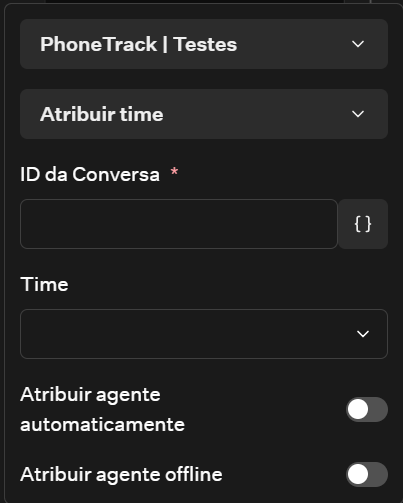The image size is (403, 503).
Task: Click the red required asterisk
Action: coord(174,172)
